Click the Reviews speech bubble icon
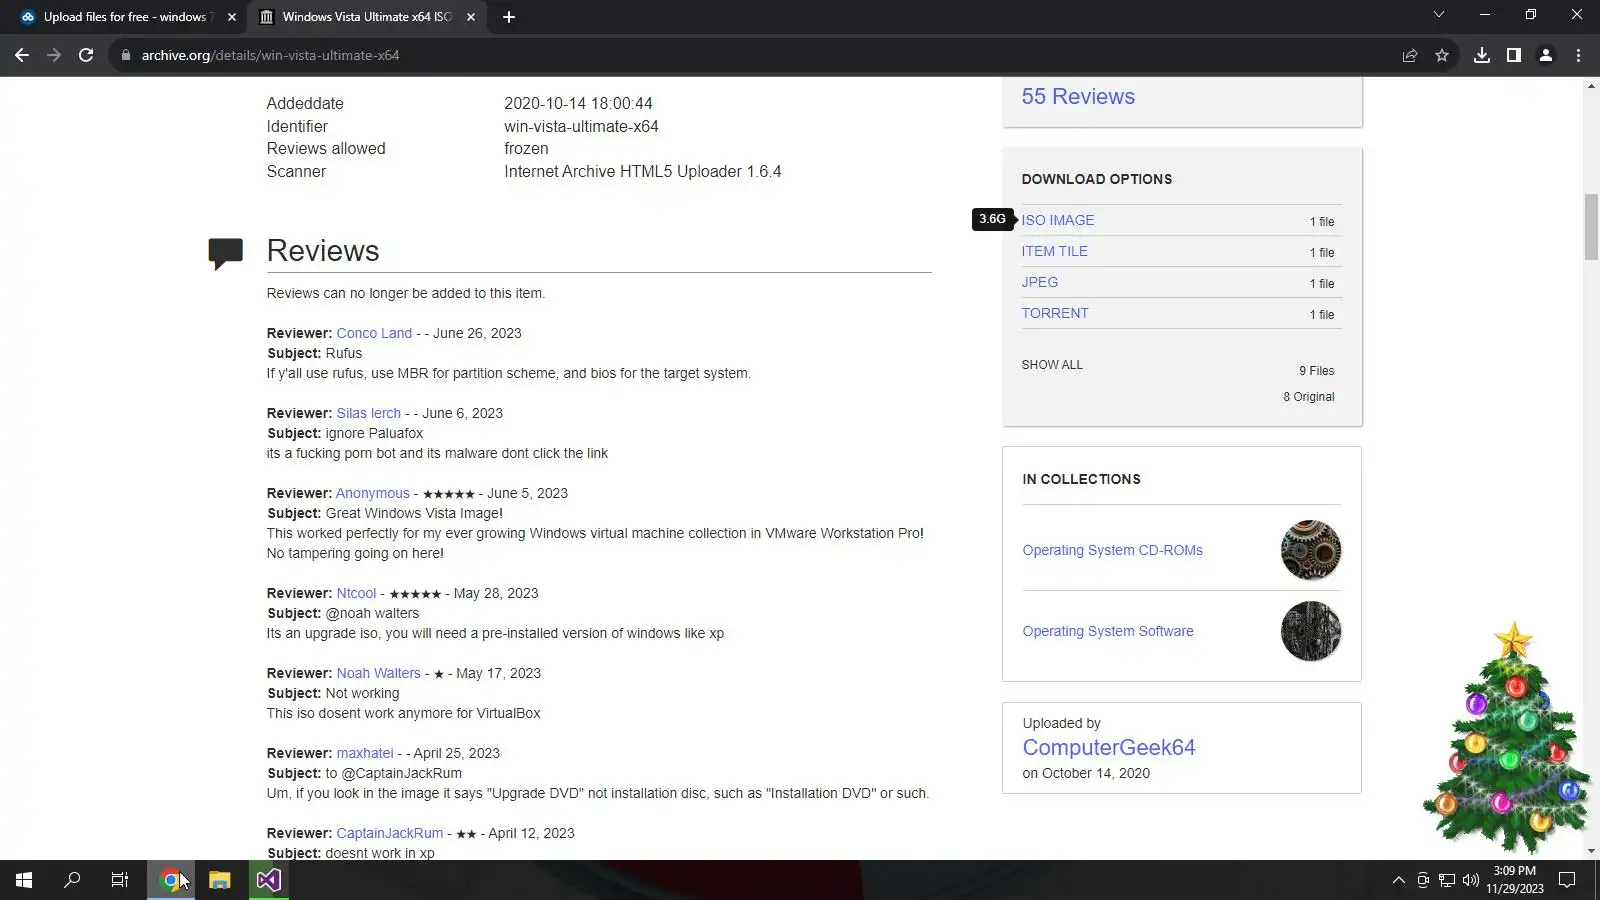Viewport: 1600px width, 900px height. 226,253
